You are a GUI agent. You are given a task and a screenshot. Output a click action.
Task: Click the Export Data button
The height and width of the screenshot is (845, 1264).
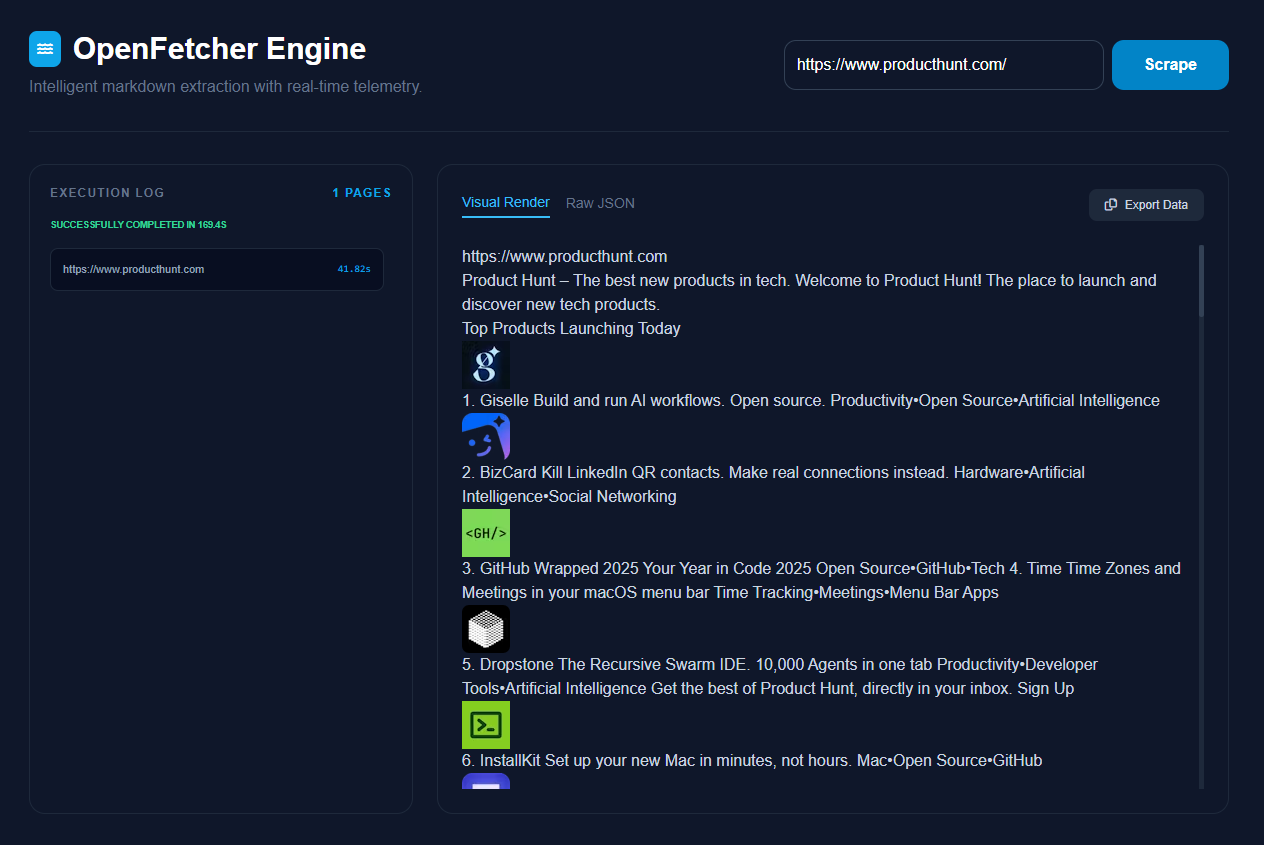tap(1146, 205)
